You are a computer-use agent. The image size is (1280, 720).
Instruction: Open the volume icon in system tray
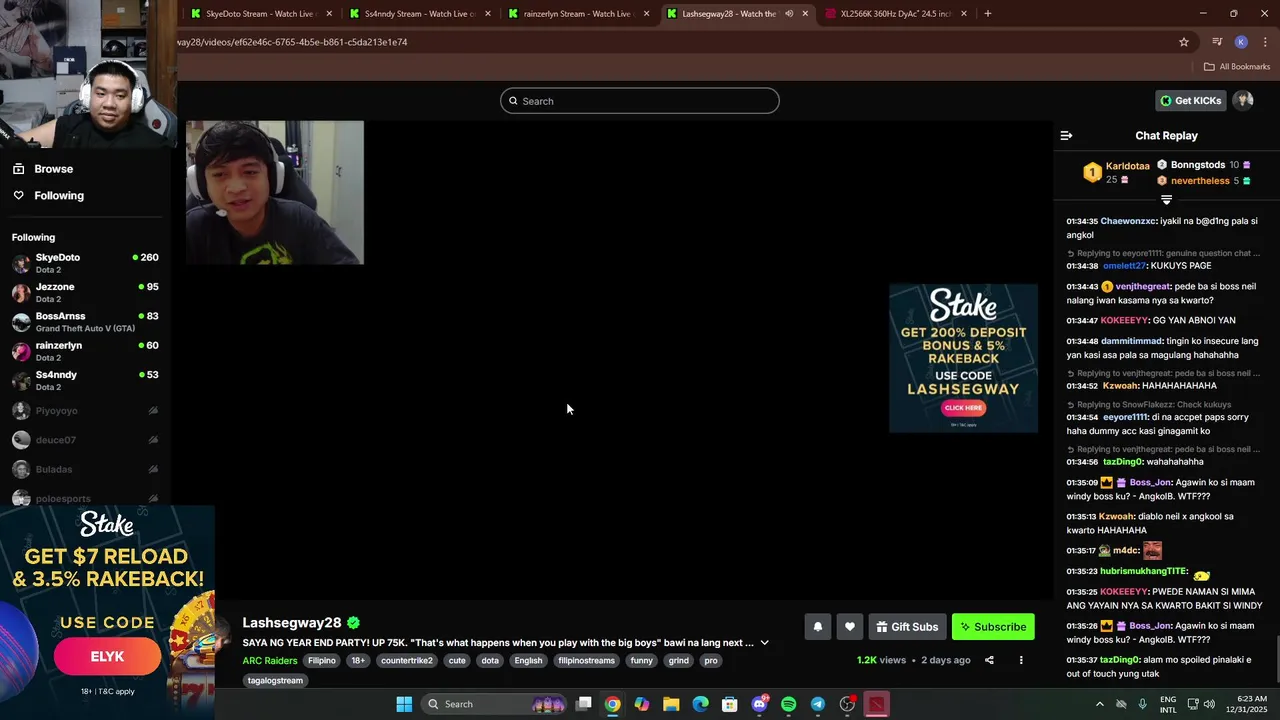(1208, 704)
